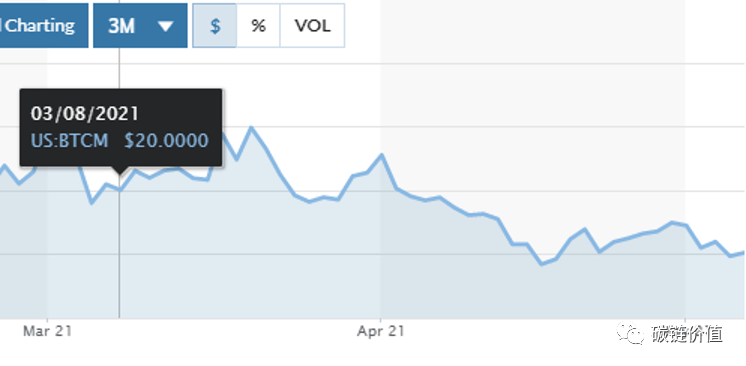Screen dimensions: 746x366
Task: Click the price peak on Apr 21 gridline
Action: point(382,155)
